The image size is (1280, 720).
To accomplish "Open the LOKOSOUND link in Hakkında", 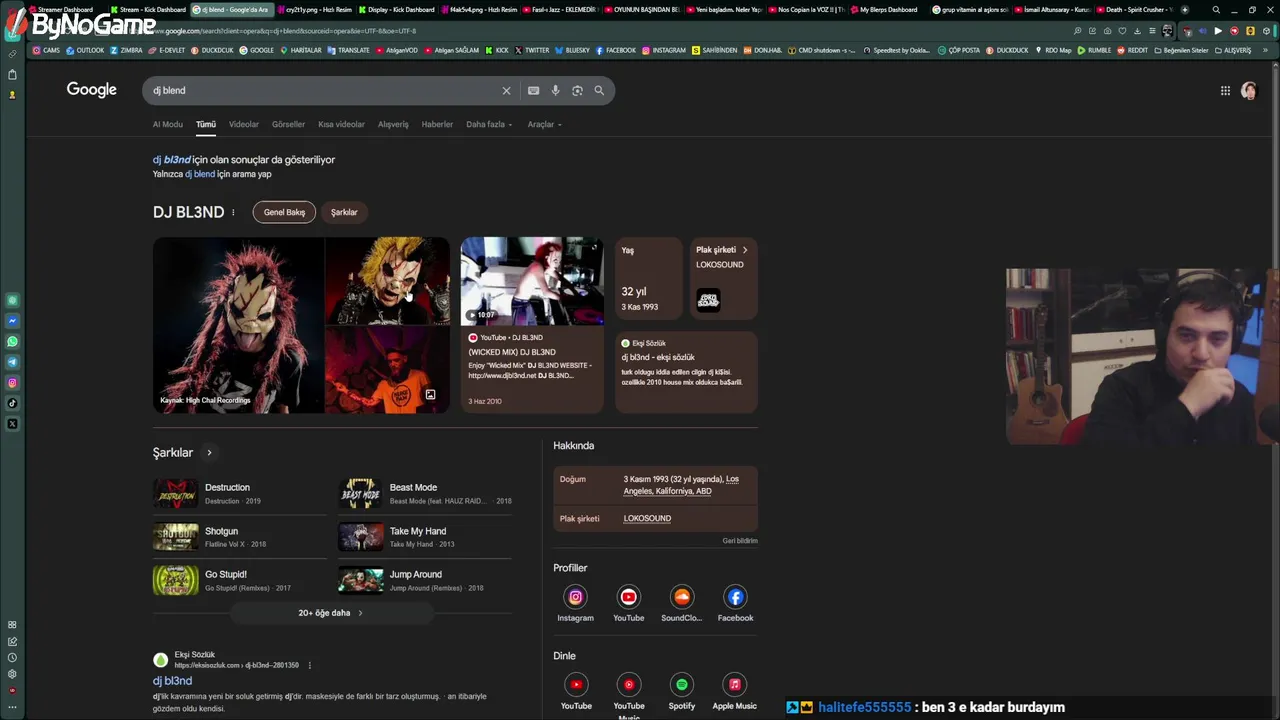I will [x=647, y=519].
